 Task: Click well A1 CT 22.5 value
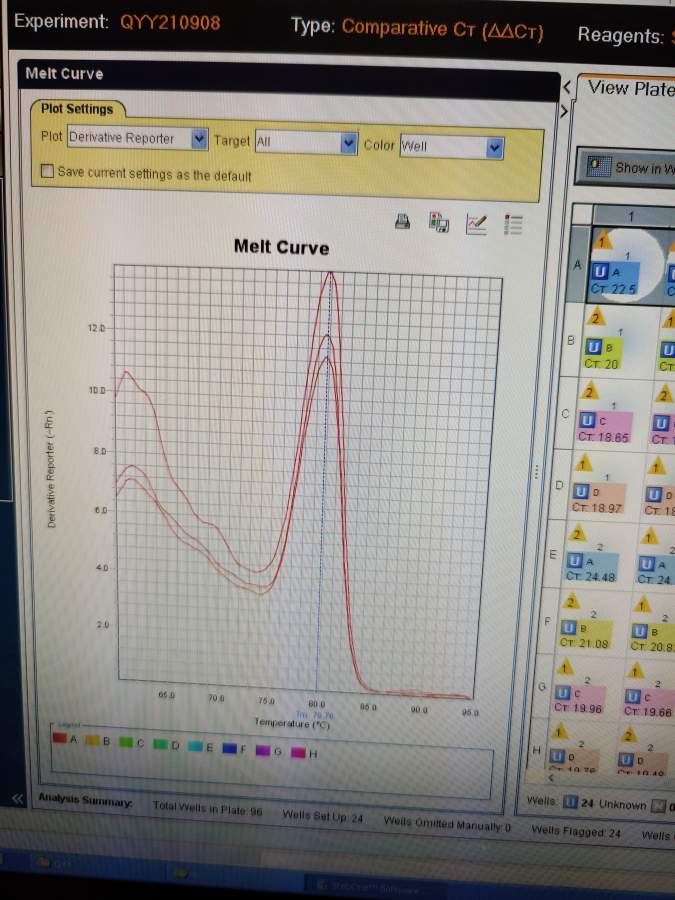pyautogui.click(x=613, y=288)
